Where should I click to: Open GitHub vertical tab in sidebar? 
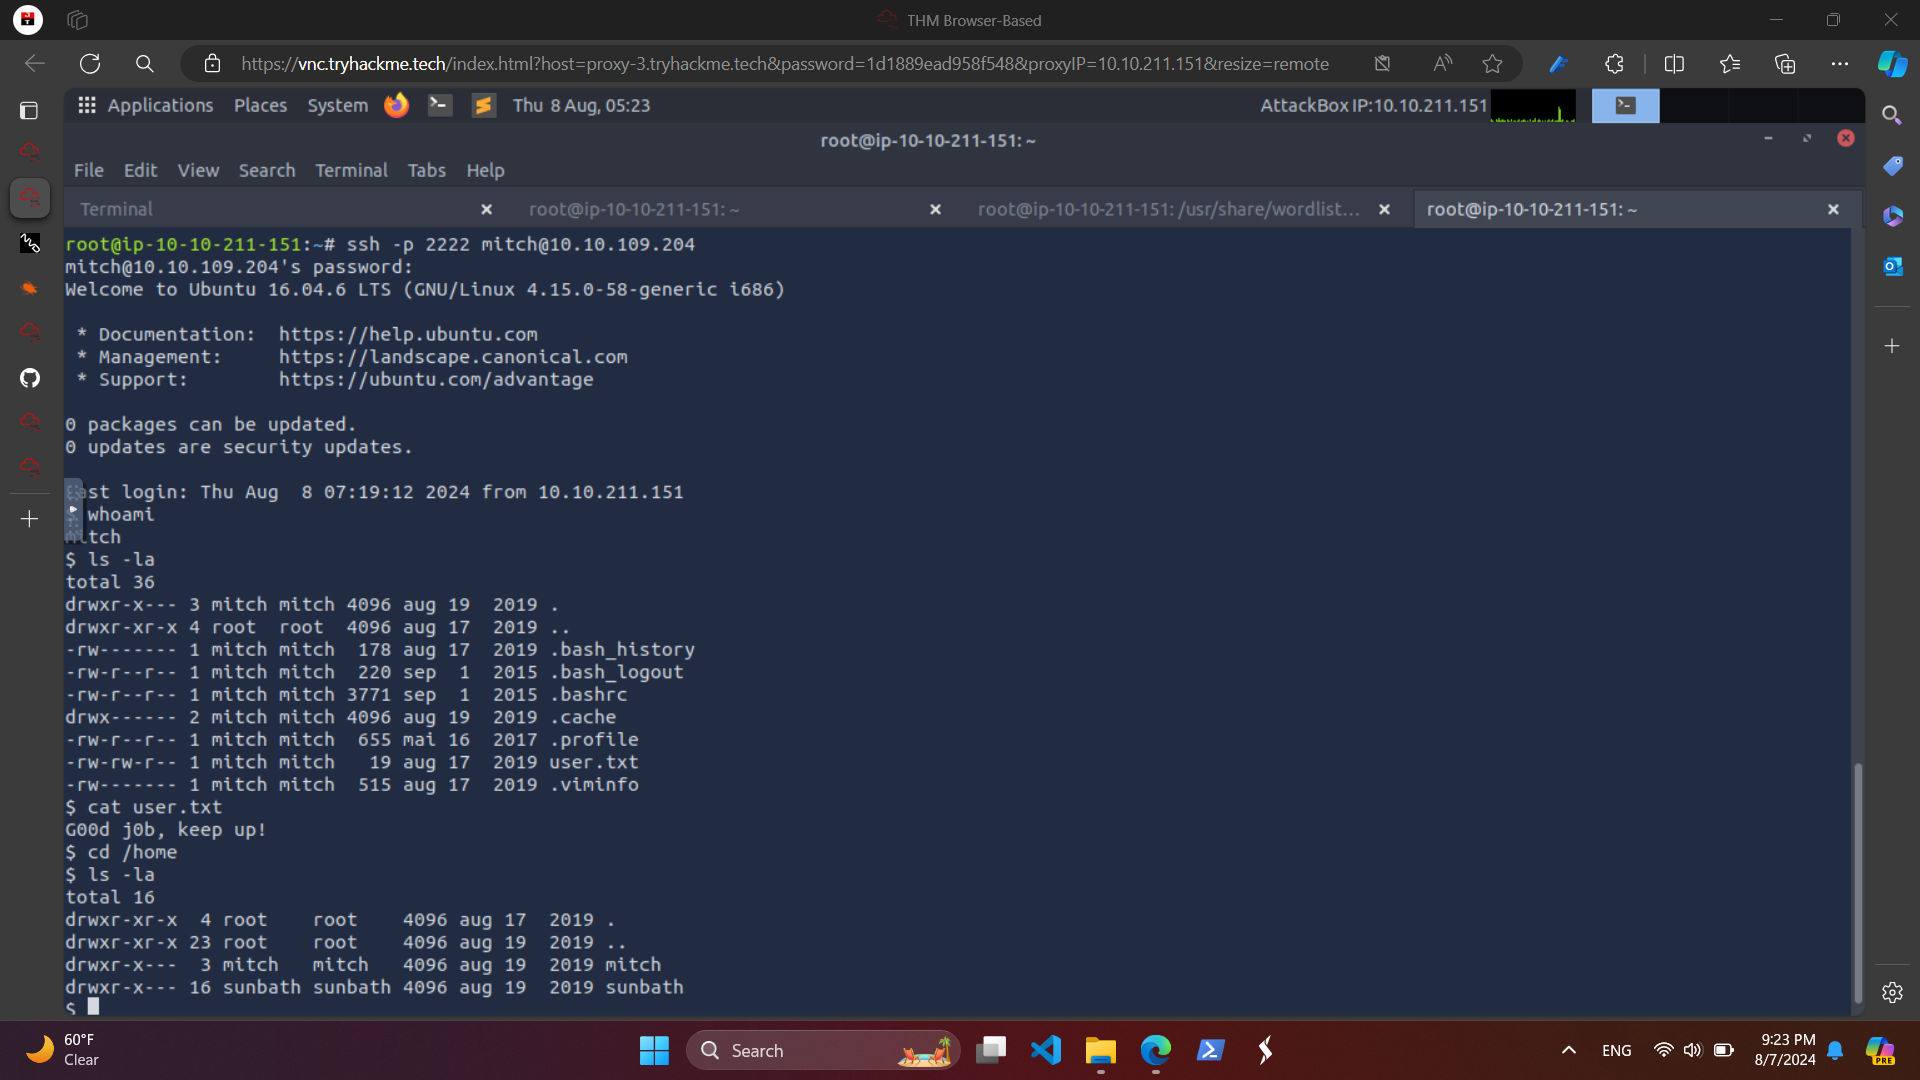coord(30,378)
